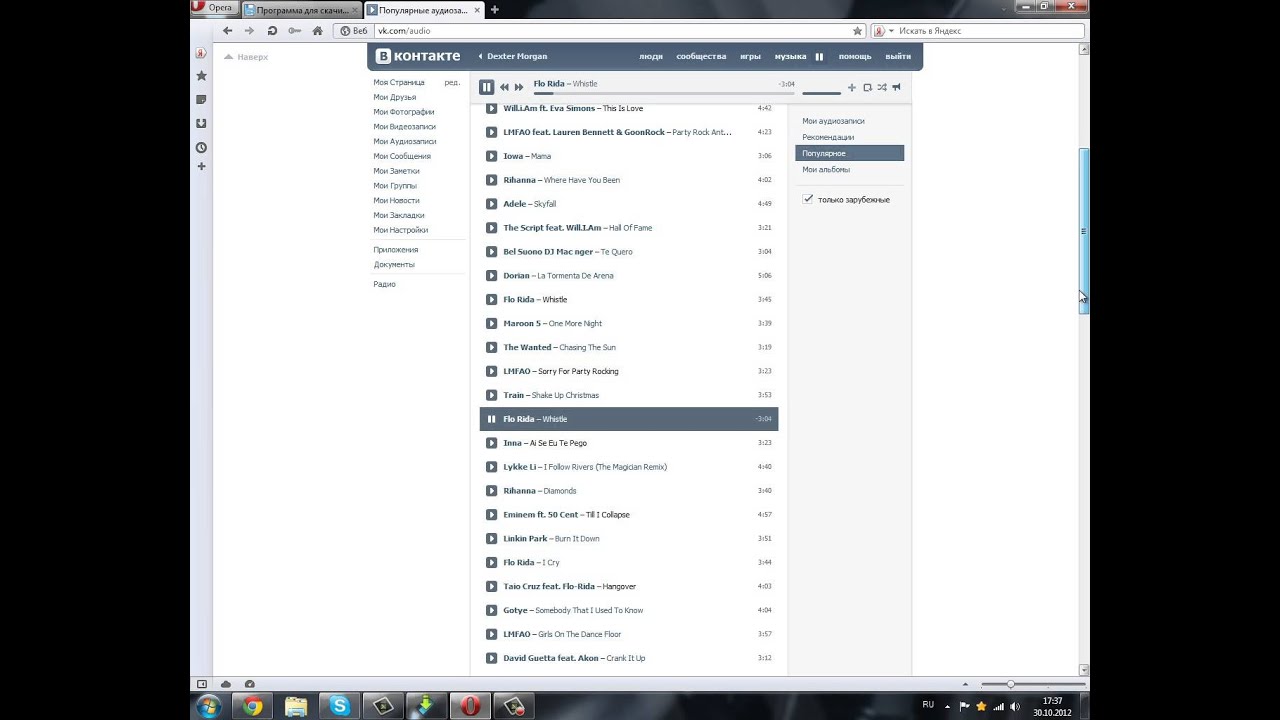
Task: Play The Wanted – Chasing The Sun
Action: 491,348
